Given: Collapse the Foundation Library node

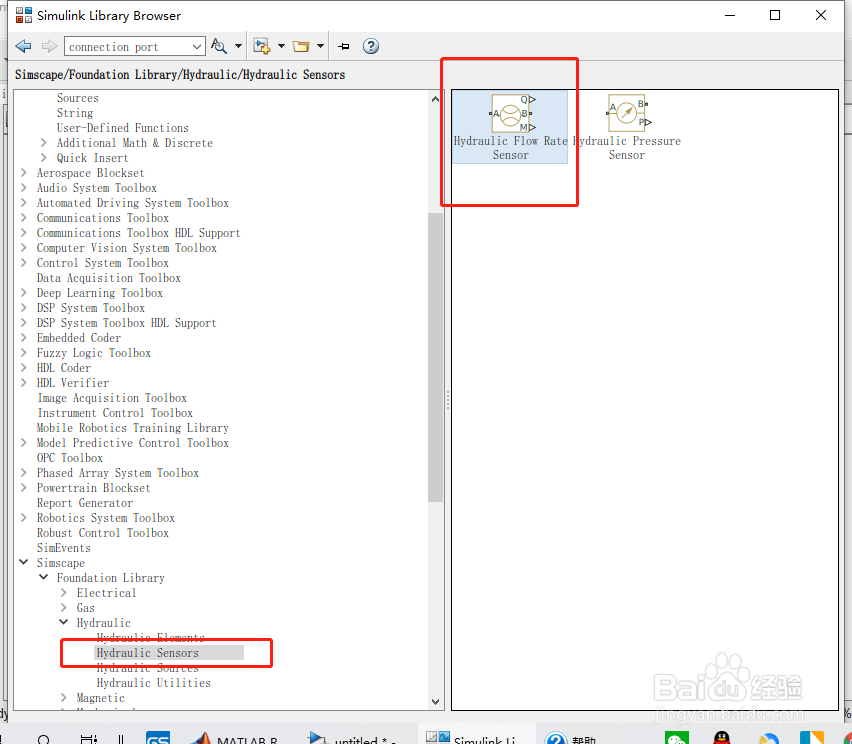Looking at the screenshot, I should coord(44,577).
